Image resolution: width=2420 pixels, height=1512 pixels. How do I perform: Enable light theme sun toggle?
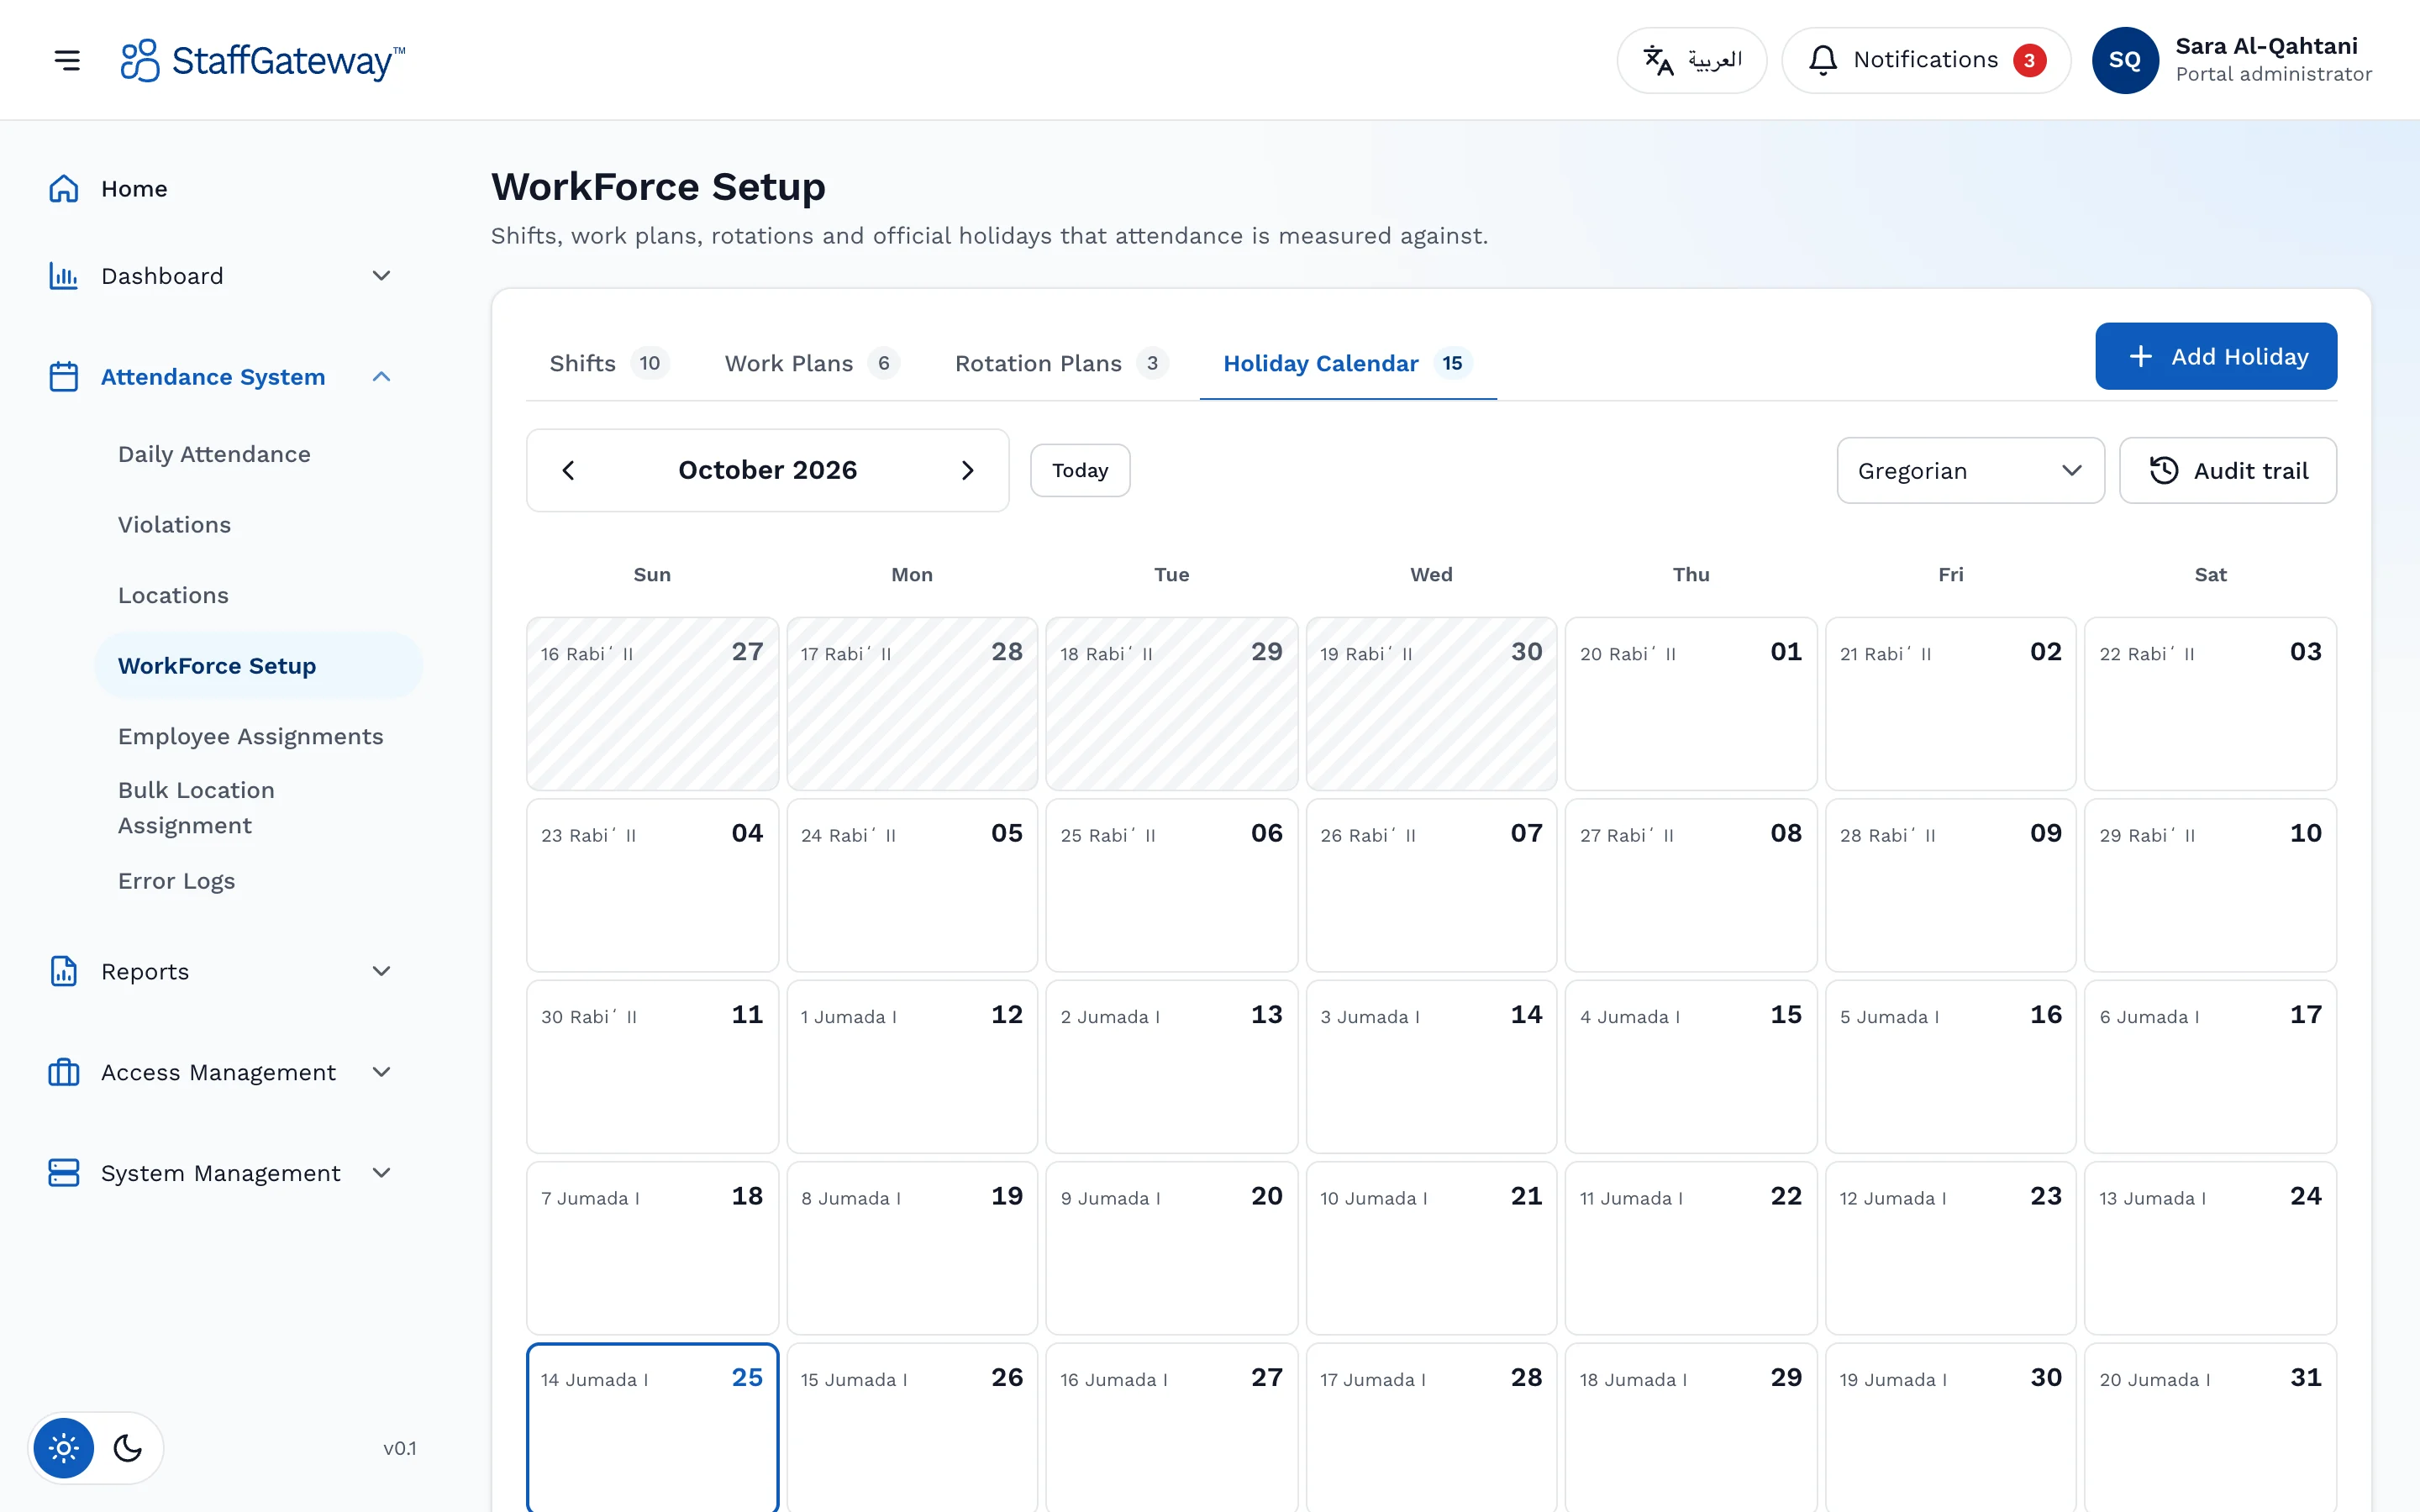(x=64, y=1448)
